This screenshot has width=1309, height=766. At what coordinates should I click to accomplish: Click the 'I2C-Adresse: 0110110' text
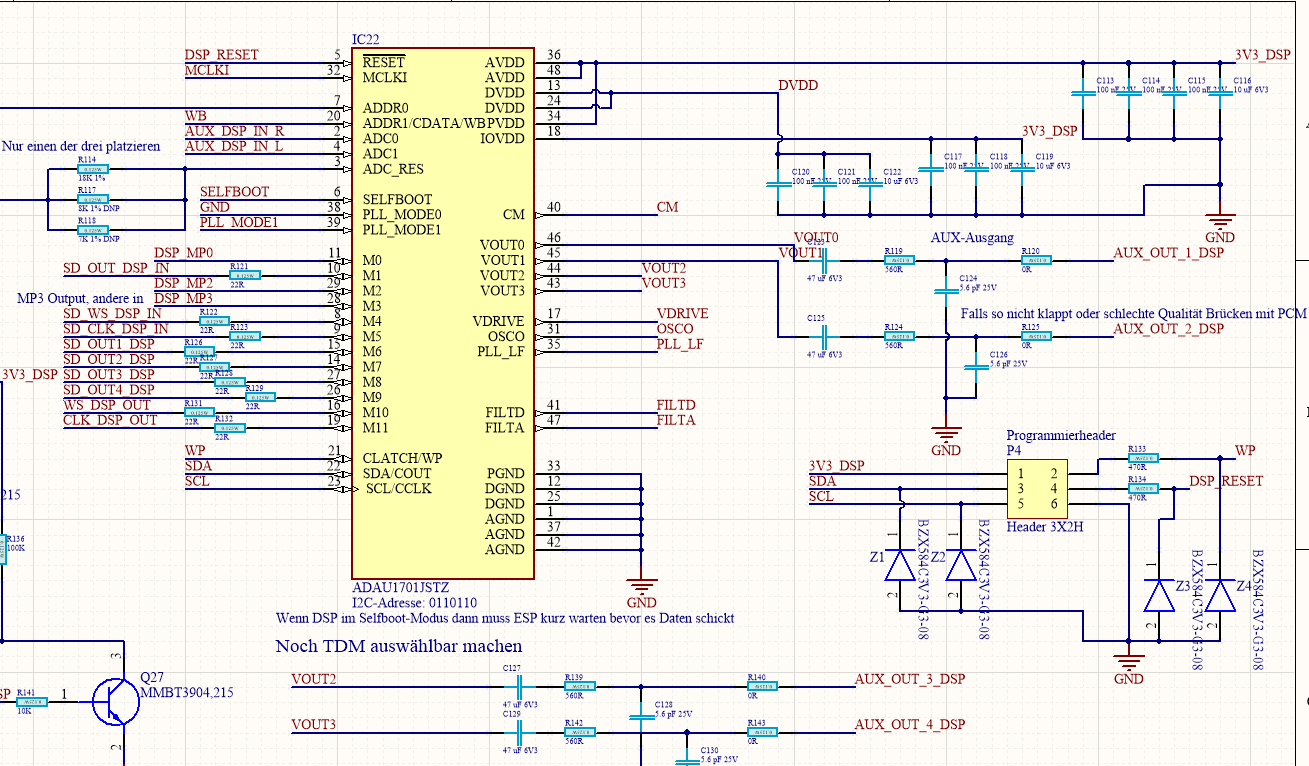click(415, 603)
